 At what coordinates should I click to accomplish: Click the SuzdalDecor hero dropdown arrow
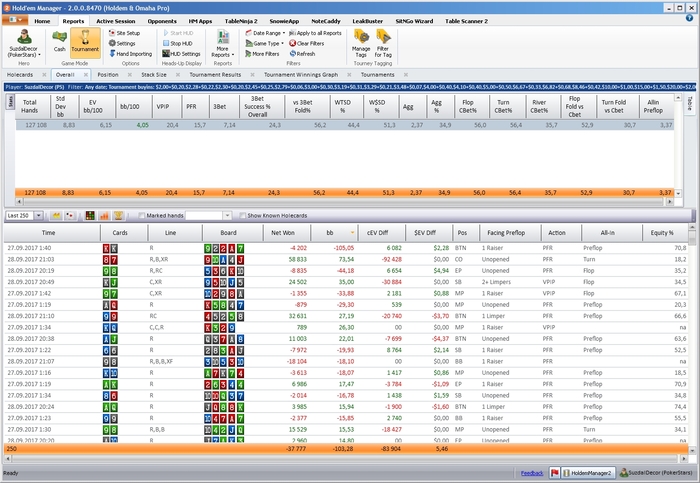pos(39,55)
